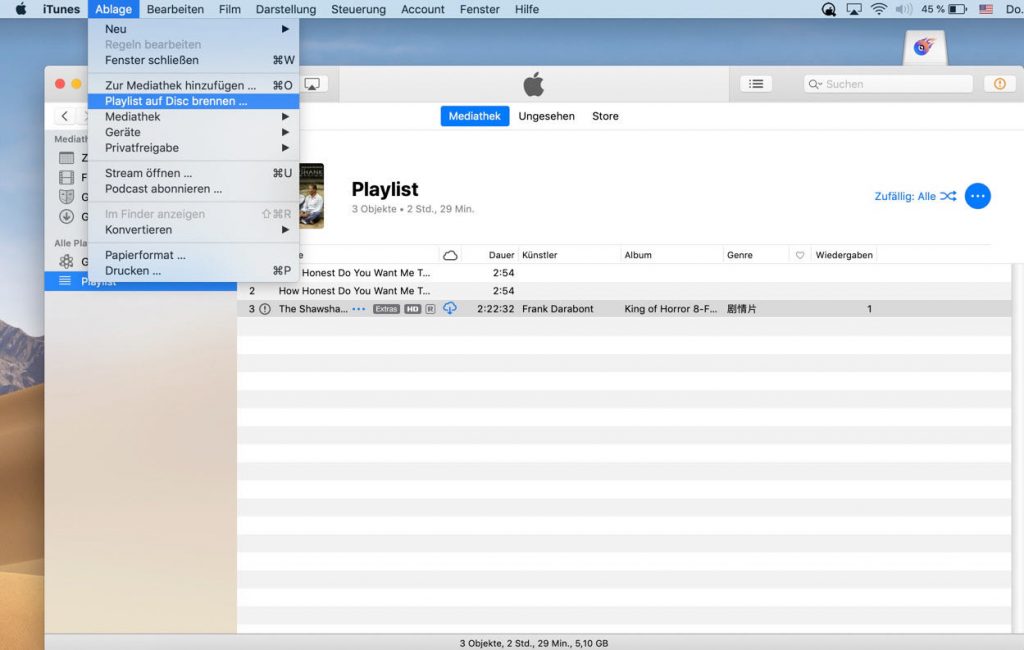
Task: Click Zufällig: Alle shuffle button
Action: point(915,196)
